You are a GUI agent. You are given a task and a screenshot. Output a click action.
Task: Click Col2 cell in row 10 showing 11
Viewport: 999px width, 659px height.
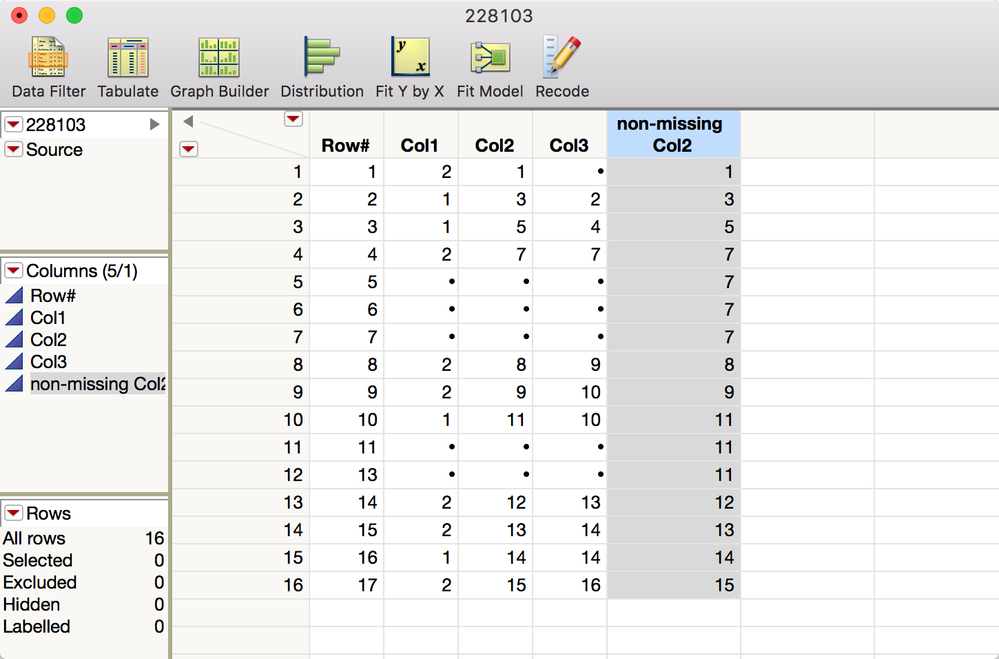(x=495, y=420)
